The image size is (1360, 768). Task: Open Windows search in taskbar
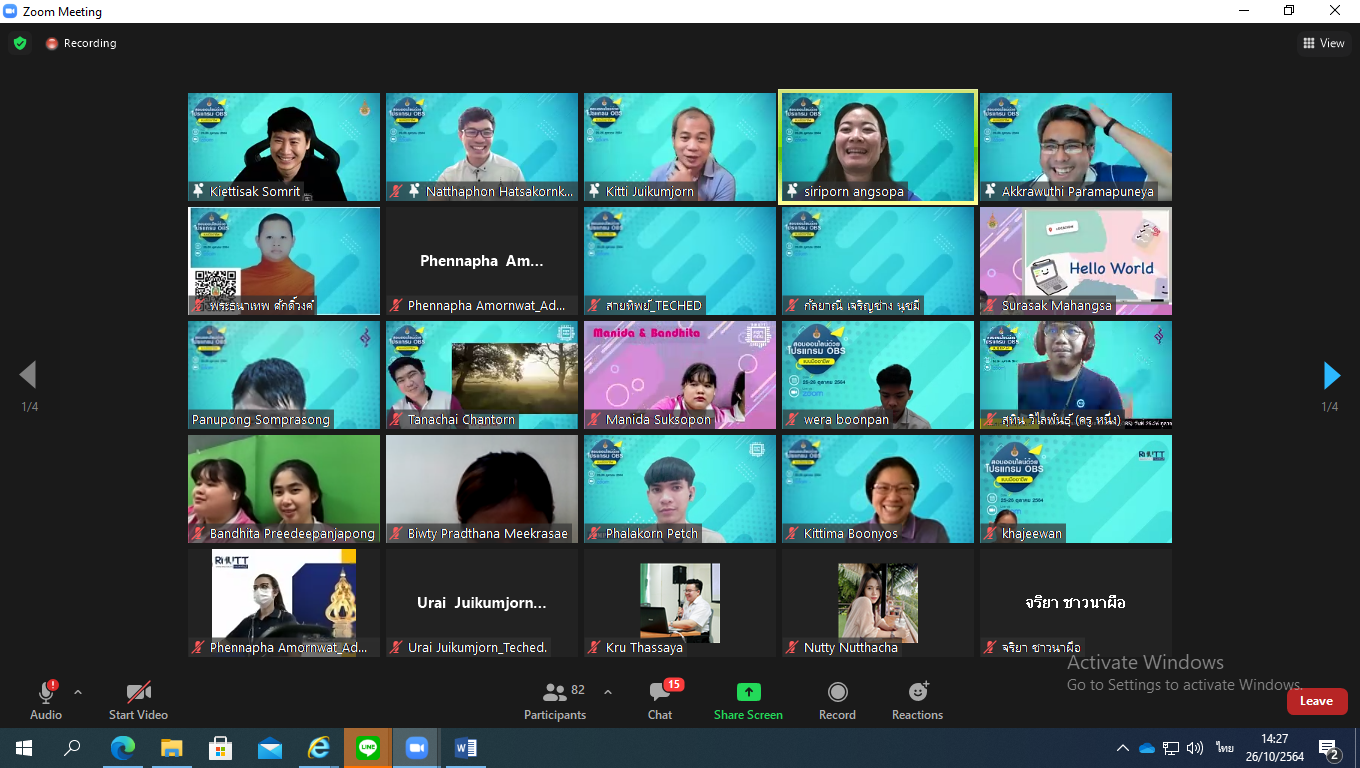(x=72, y=748)
